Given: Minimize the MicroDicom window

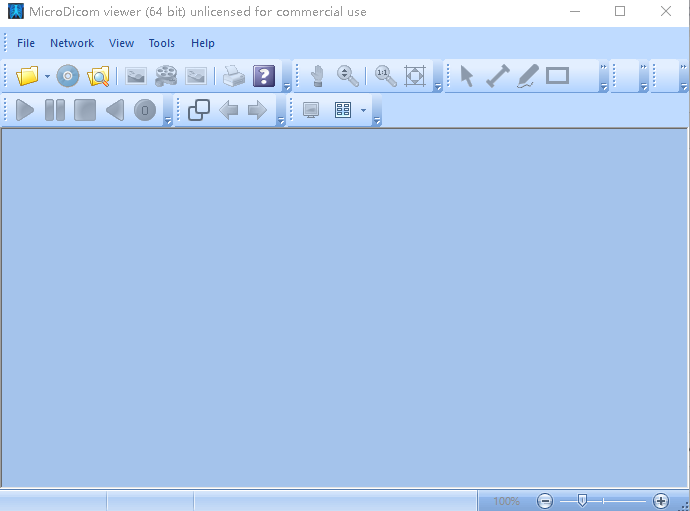Looking at the screenshot, I should click(575, 11).
